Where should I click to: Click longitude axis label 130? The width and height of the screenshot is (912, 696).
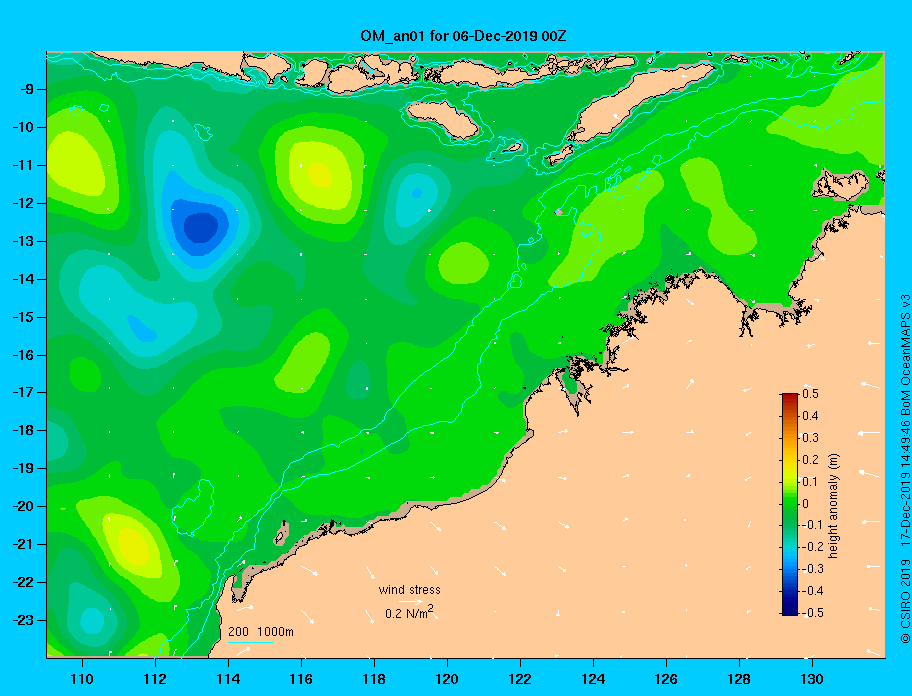[812, 679]
